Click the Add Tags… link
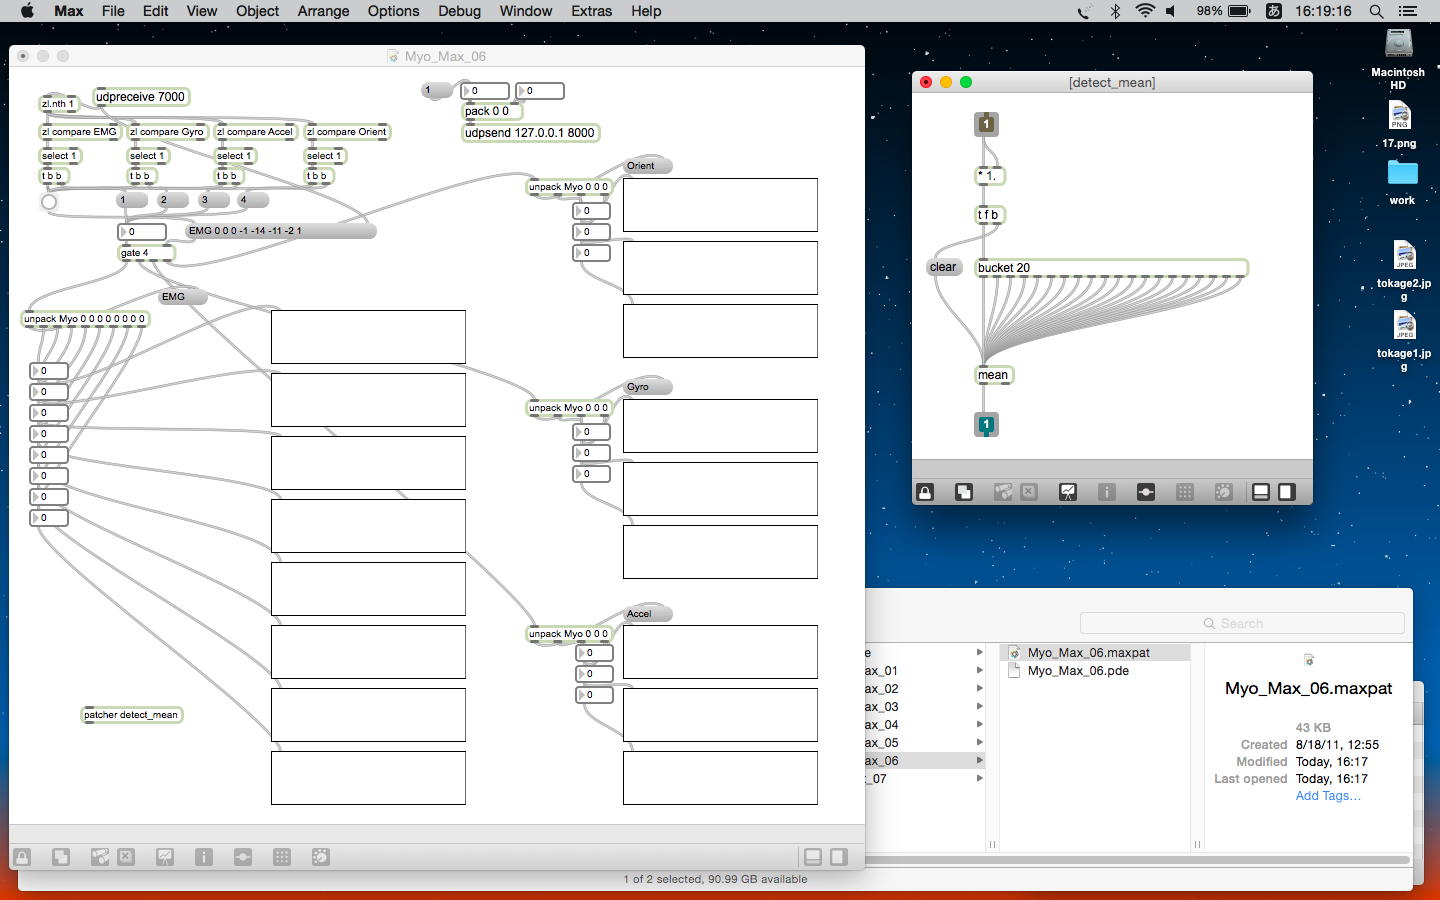1440x900 pixels. click(1327, 796)
